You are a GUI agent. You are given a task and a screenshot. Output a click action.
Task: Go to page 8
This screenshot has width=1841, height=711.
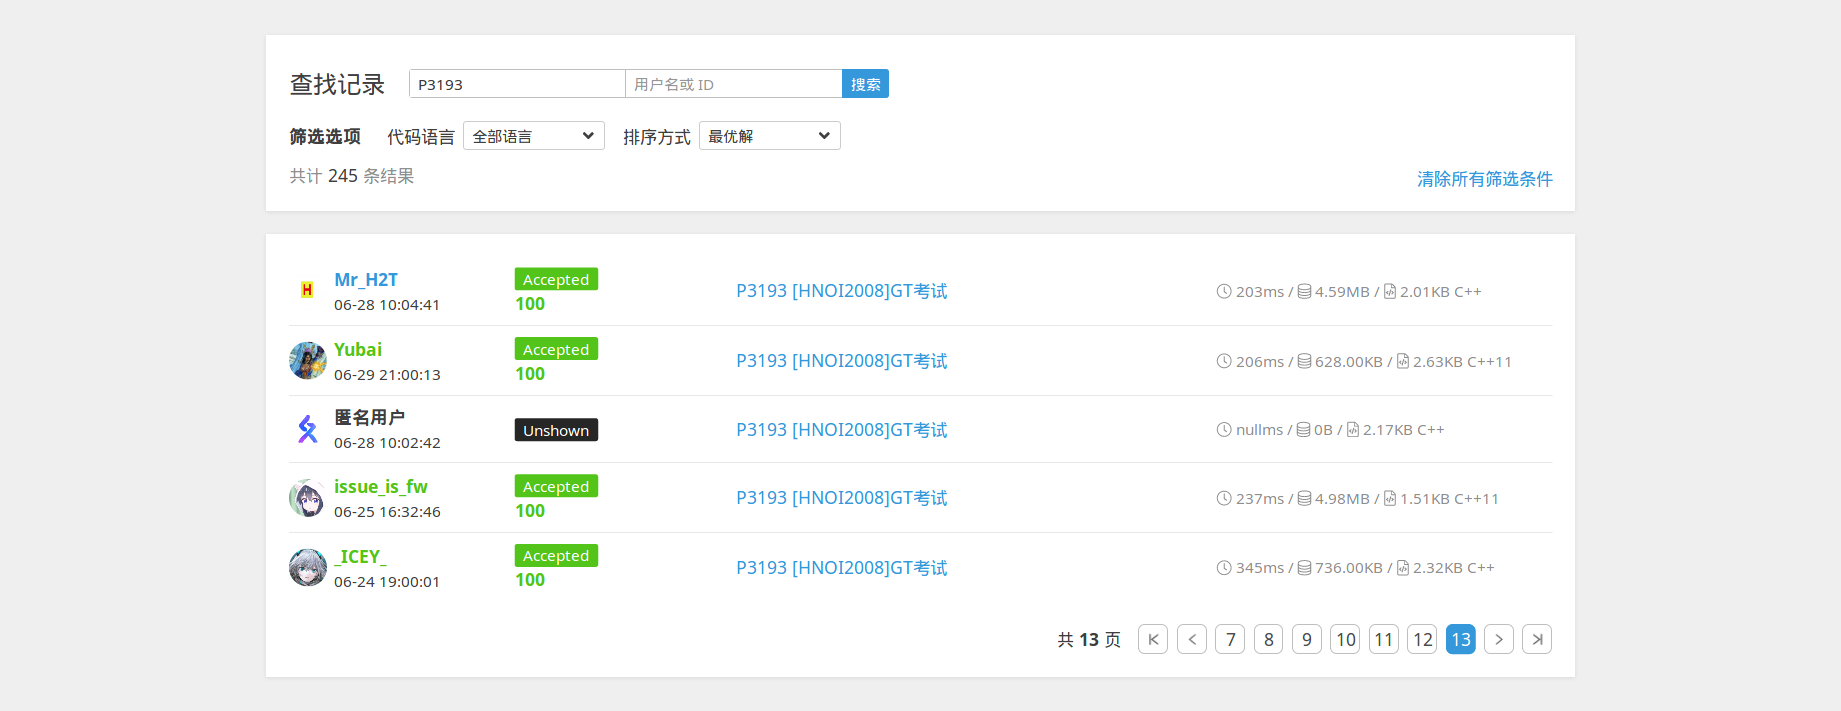[1269, 639]
